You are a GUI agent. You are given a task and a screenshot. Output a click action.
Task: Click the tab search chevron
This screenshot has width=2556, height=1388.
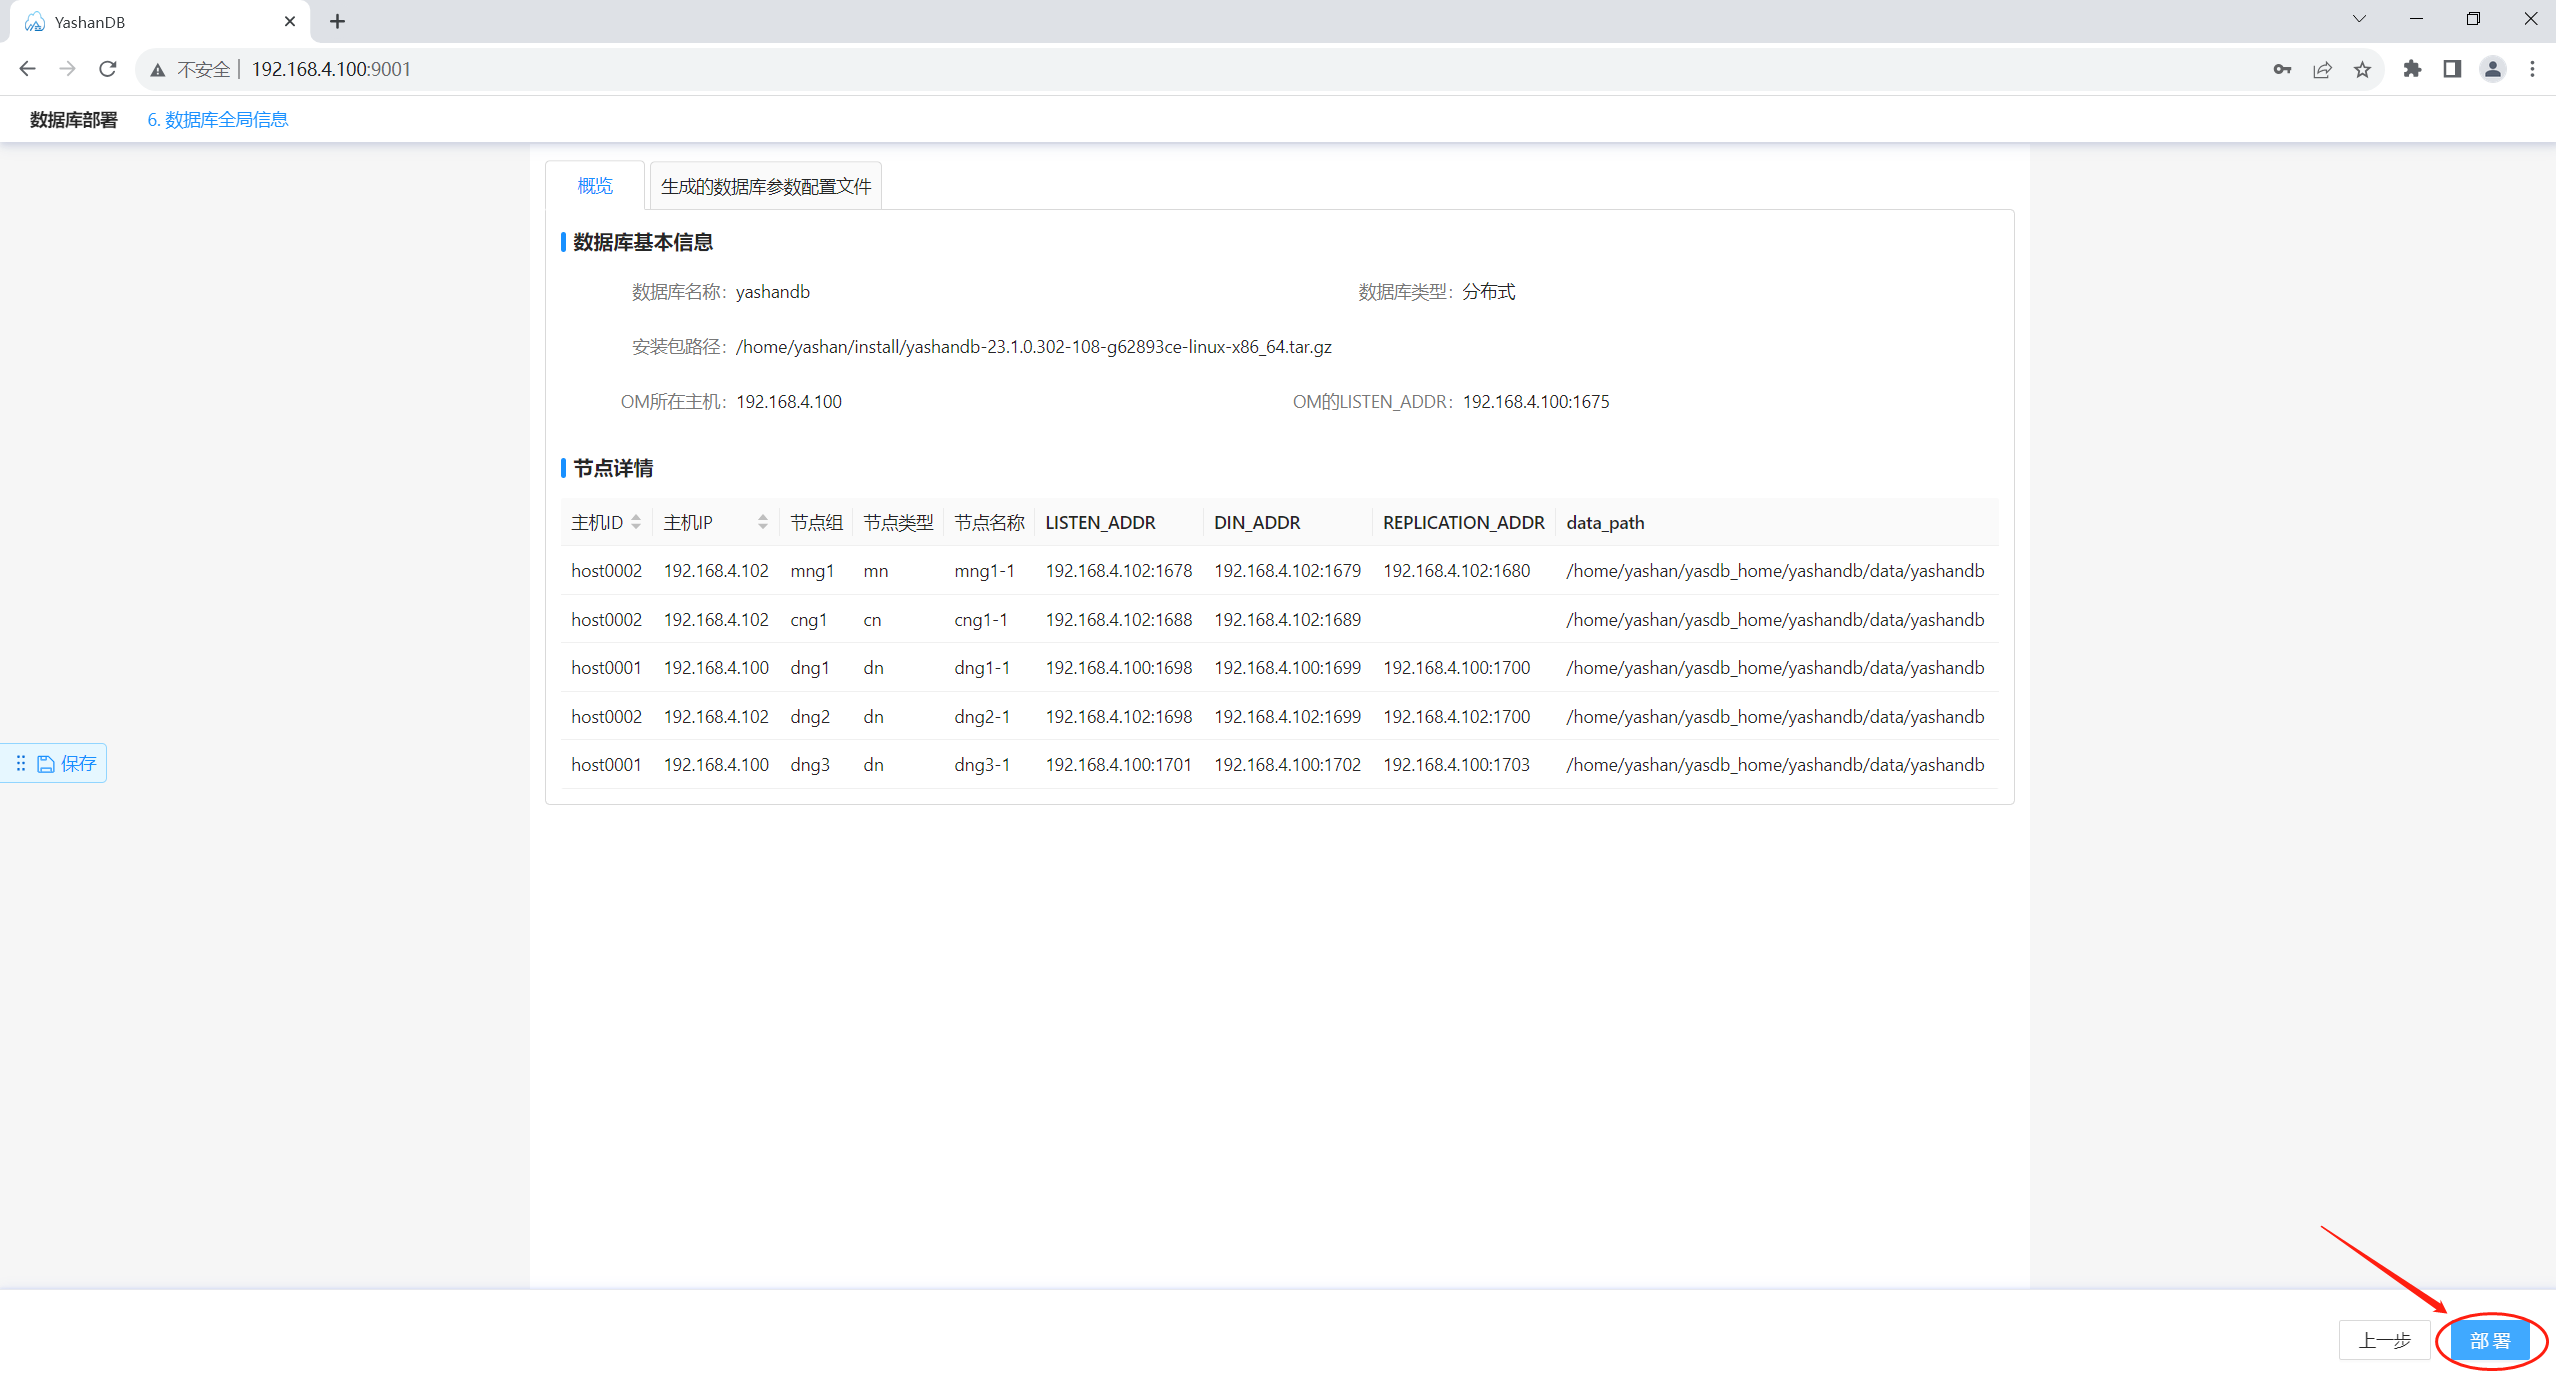pyautogui.click(x=2359, y=19)
